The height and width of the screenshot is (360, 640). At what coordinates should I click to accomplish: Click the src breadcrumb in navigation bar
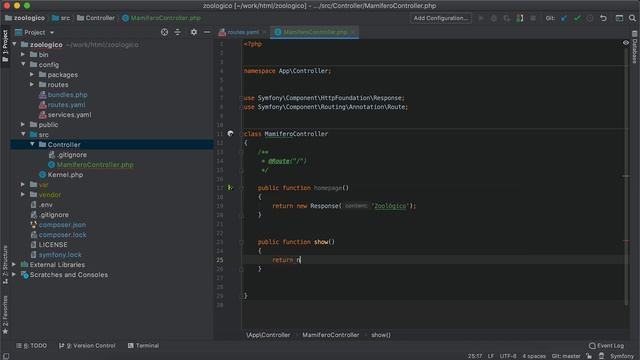tap(61, 18)
